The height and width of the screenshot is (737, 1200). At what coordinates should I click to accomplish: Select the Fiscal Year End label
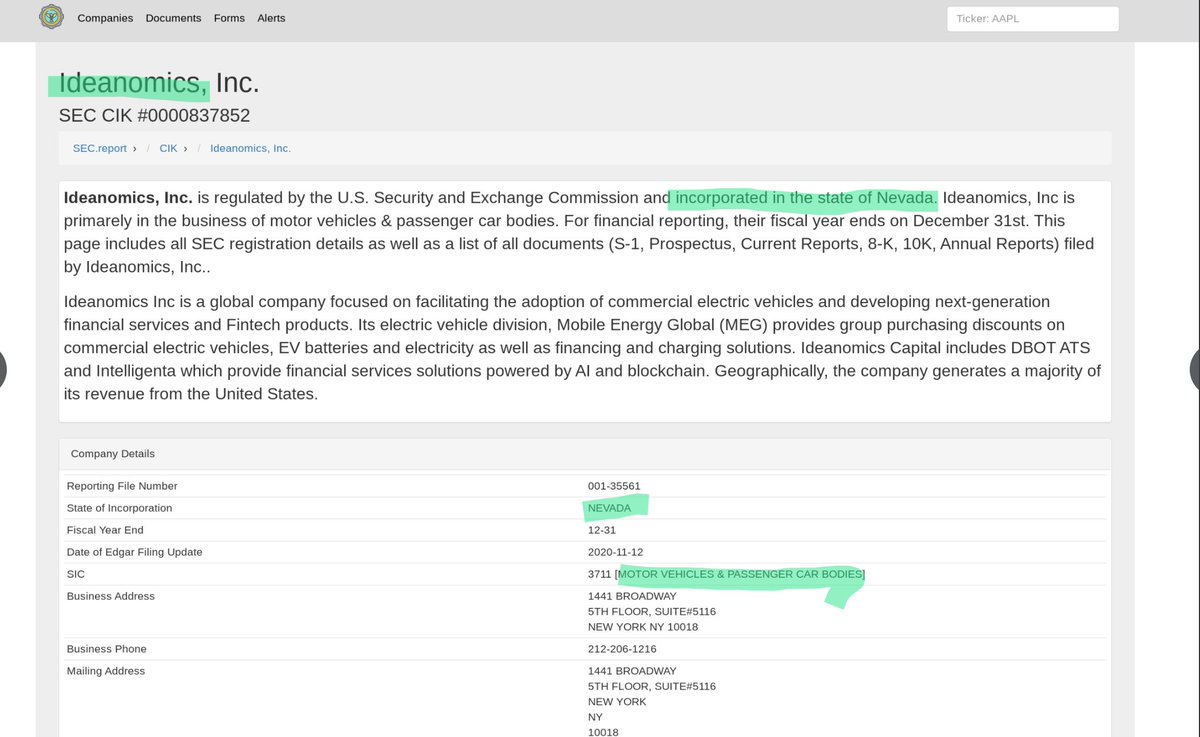(105, 530)
